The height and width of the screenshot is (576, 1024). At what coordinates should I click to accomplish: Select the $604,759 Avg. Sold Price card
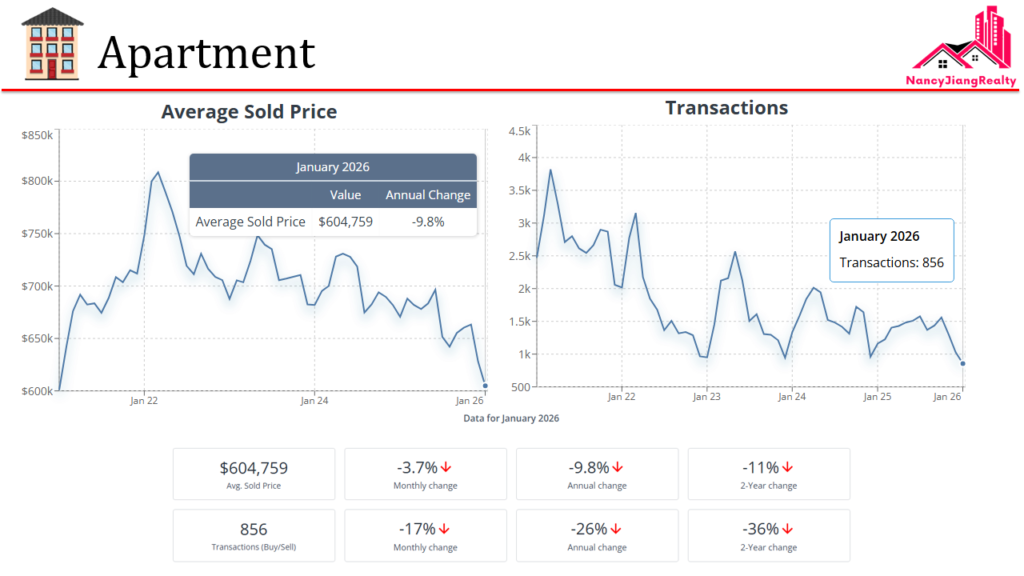[x=254, y=474]
